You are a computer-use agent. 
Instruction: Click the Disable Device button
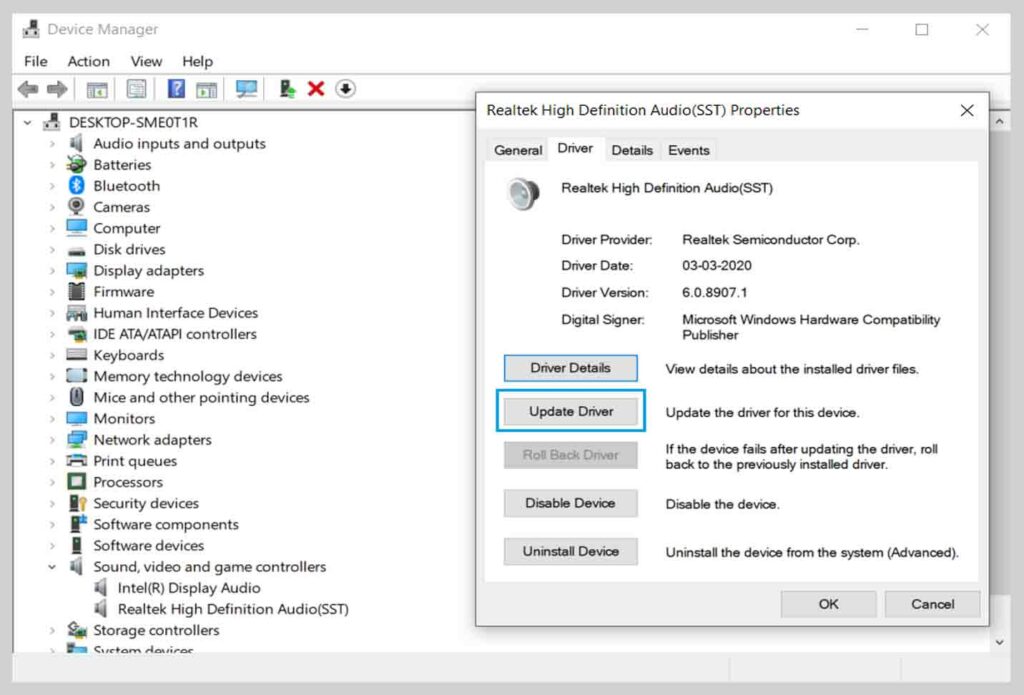[570, 503]
